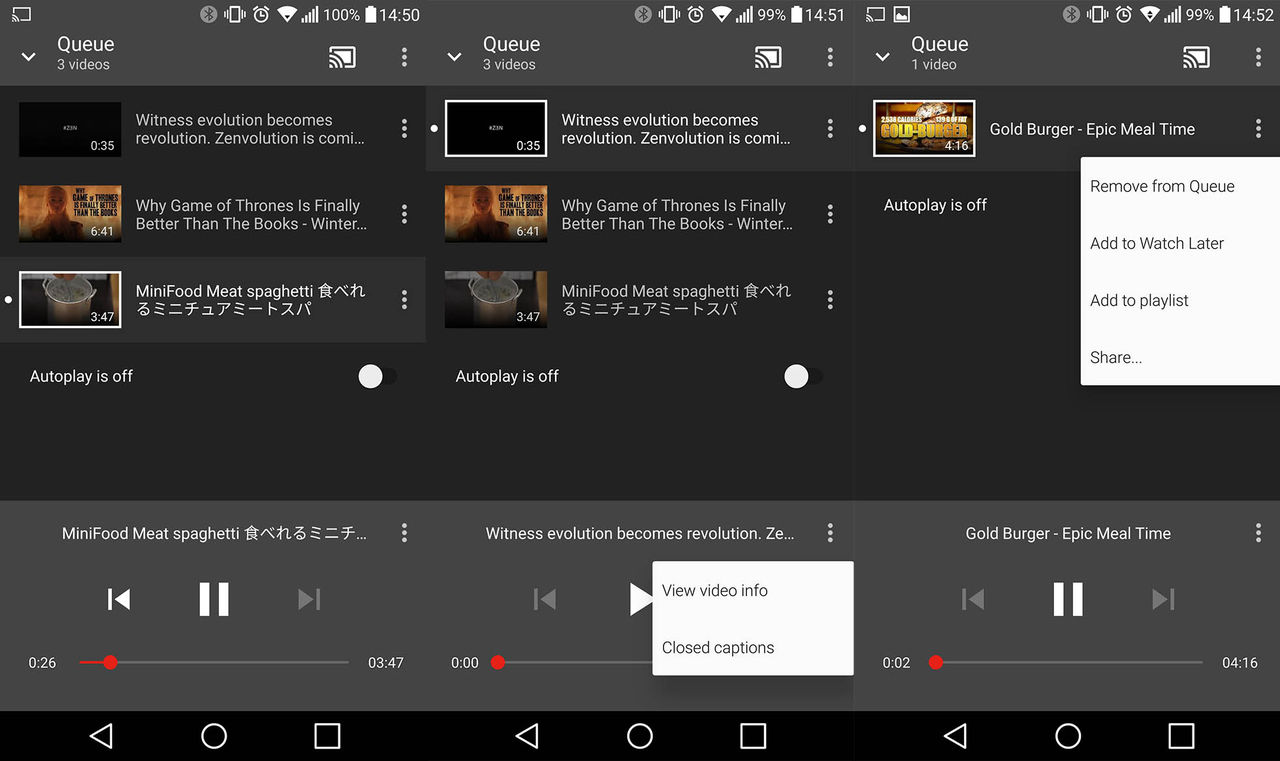Tap the Cast icon on the rightmost screen

coord(1194,57)
